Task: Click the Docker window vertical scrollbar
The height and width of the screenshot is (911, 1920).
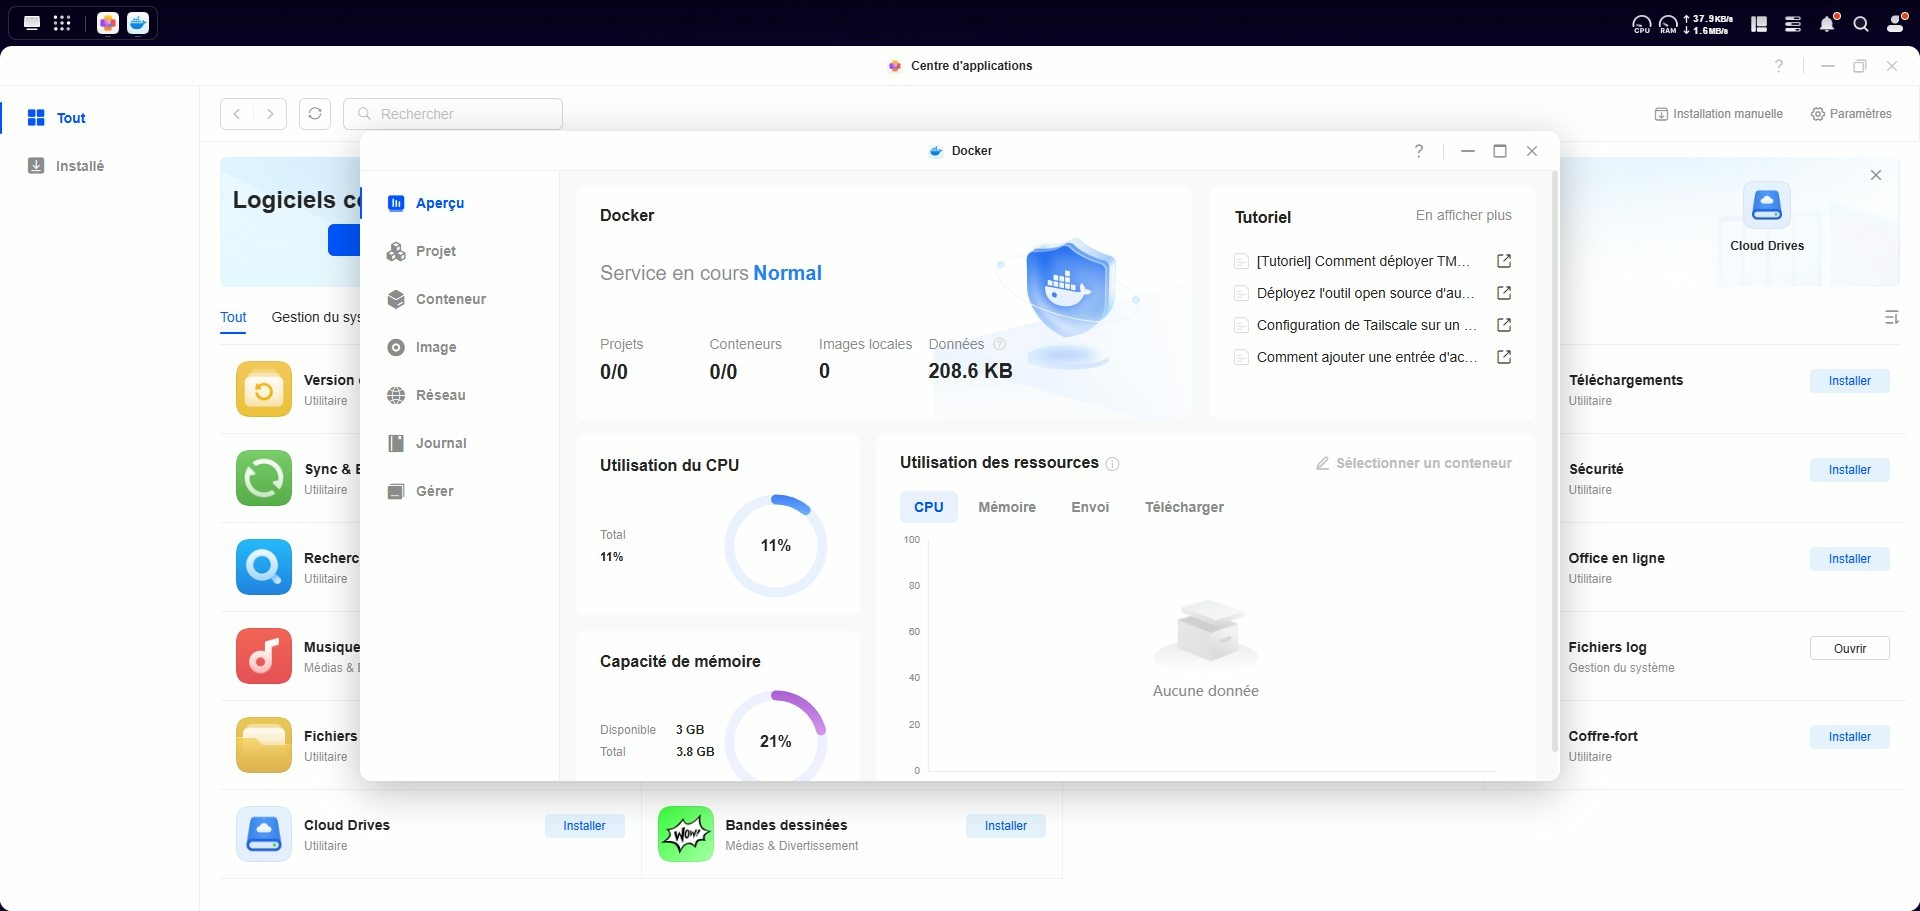Action: (x=1554, y=460)
